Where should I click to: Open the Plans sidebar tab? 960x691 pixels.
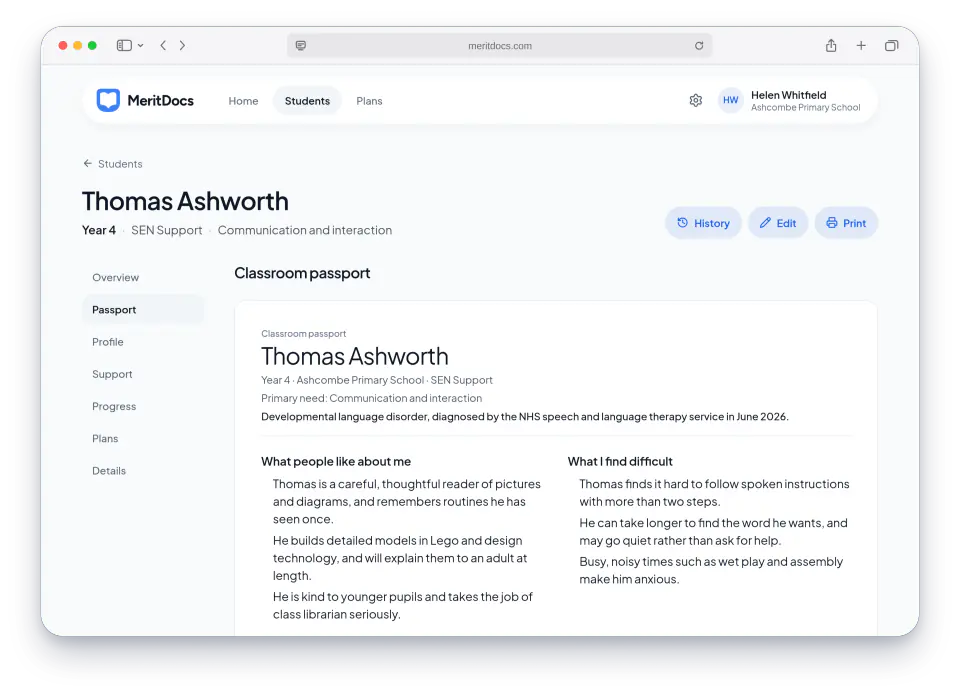pos(143,439)
